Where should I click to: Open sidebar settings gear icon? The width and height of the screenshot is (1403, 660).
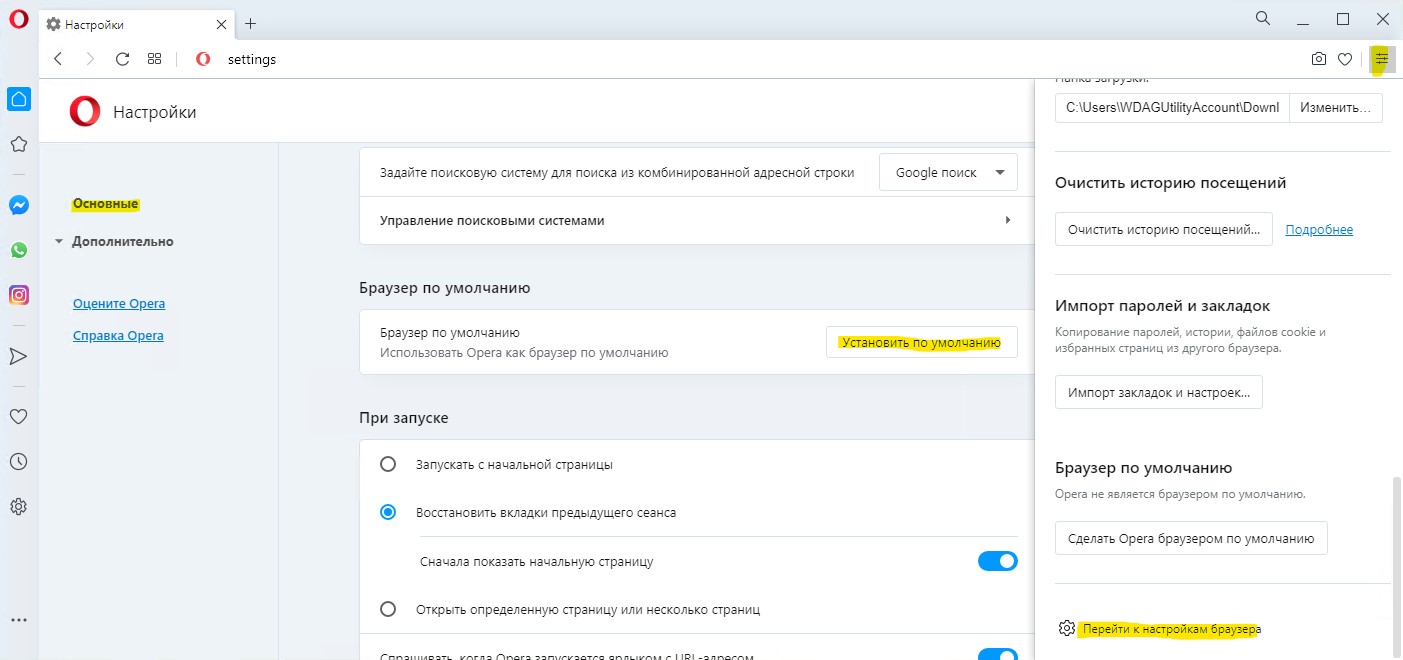click(x=18, y=507)
